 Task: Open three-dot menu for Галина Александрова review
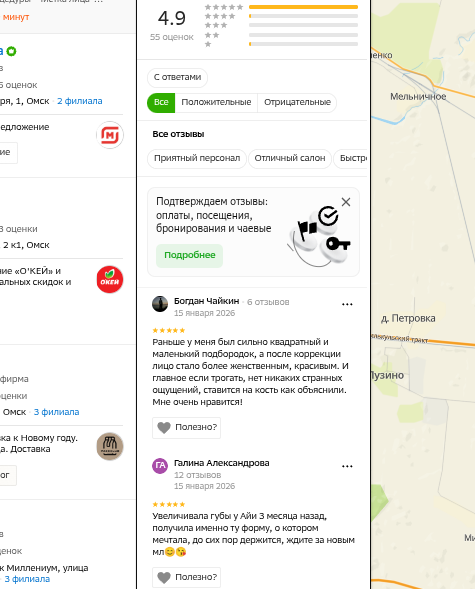pos(347,466)
